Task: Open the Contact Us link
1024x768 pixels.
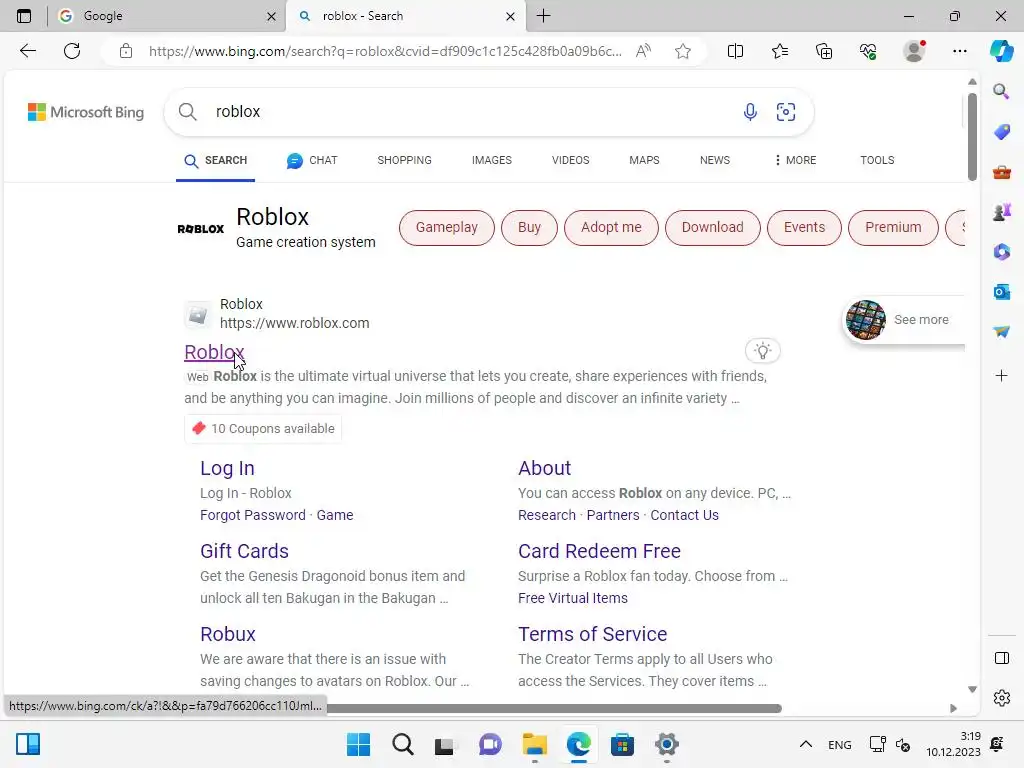Action: click(684, 515)
